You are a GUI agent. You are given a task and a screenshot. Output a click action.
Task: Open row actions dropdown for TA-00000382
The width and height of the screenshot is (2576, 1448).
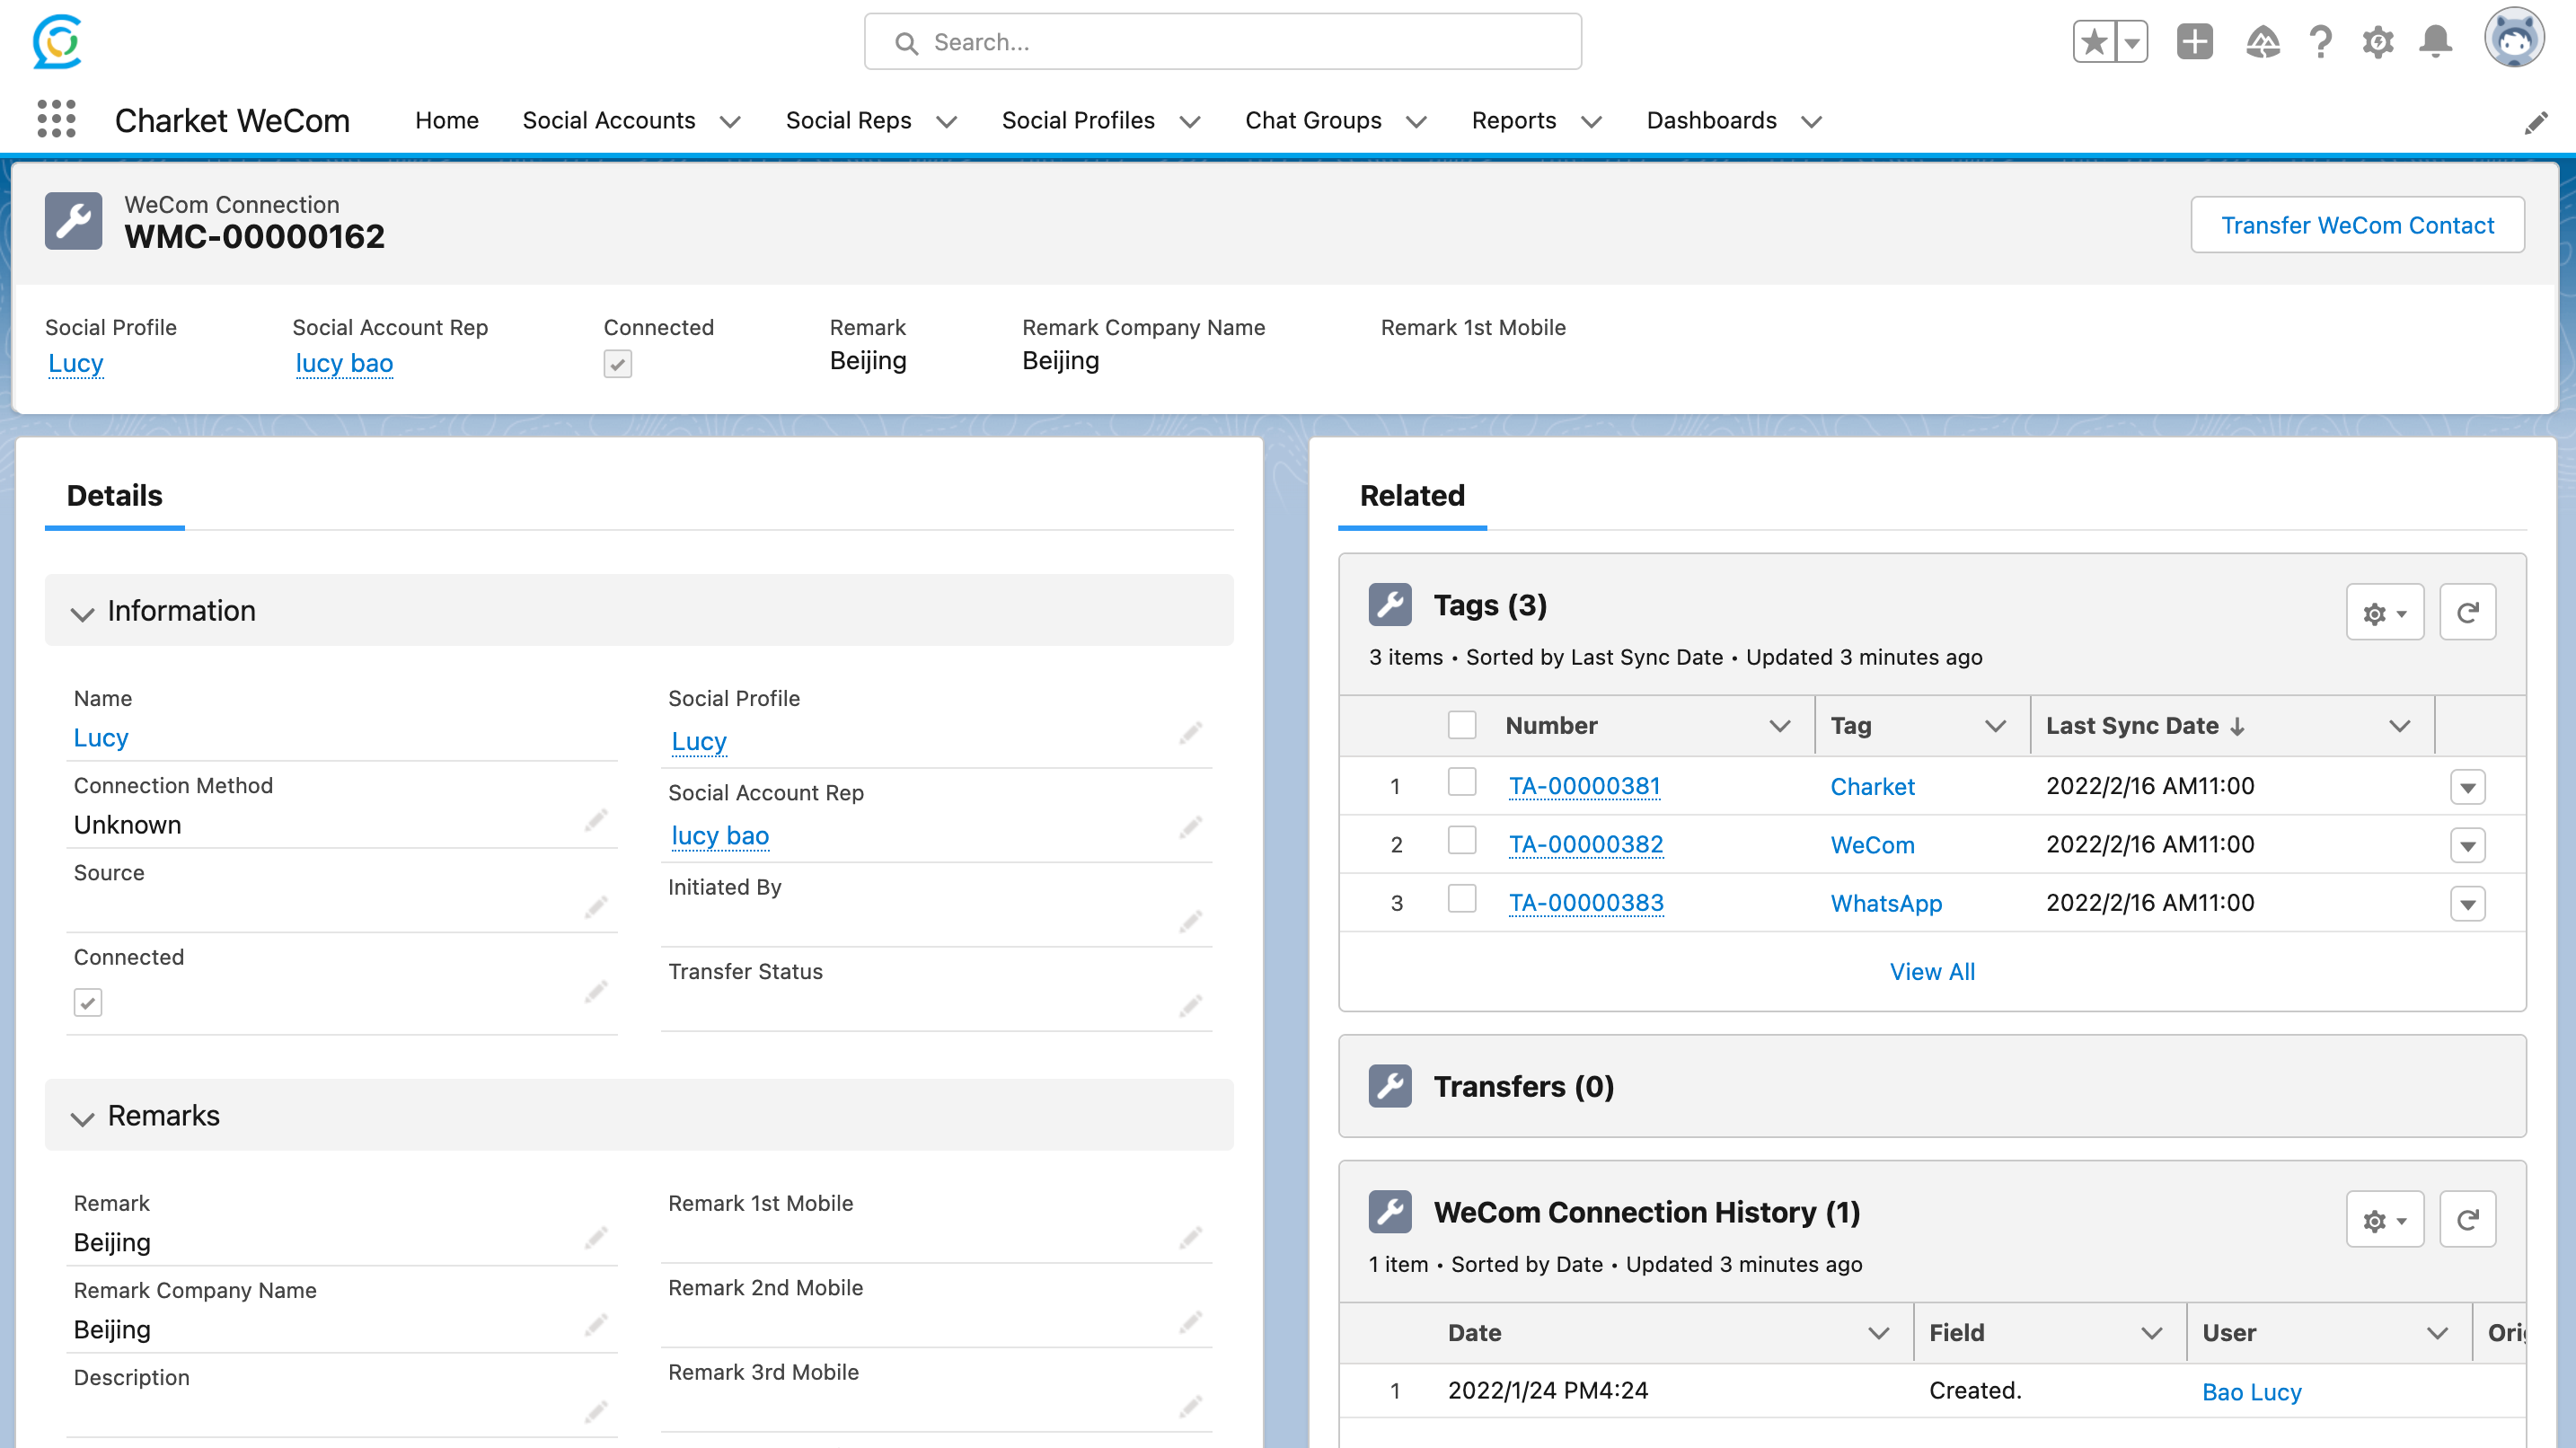[x=2467, y=846]
